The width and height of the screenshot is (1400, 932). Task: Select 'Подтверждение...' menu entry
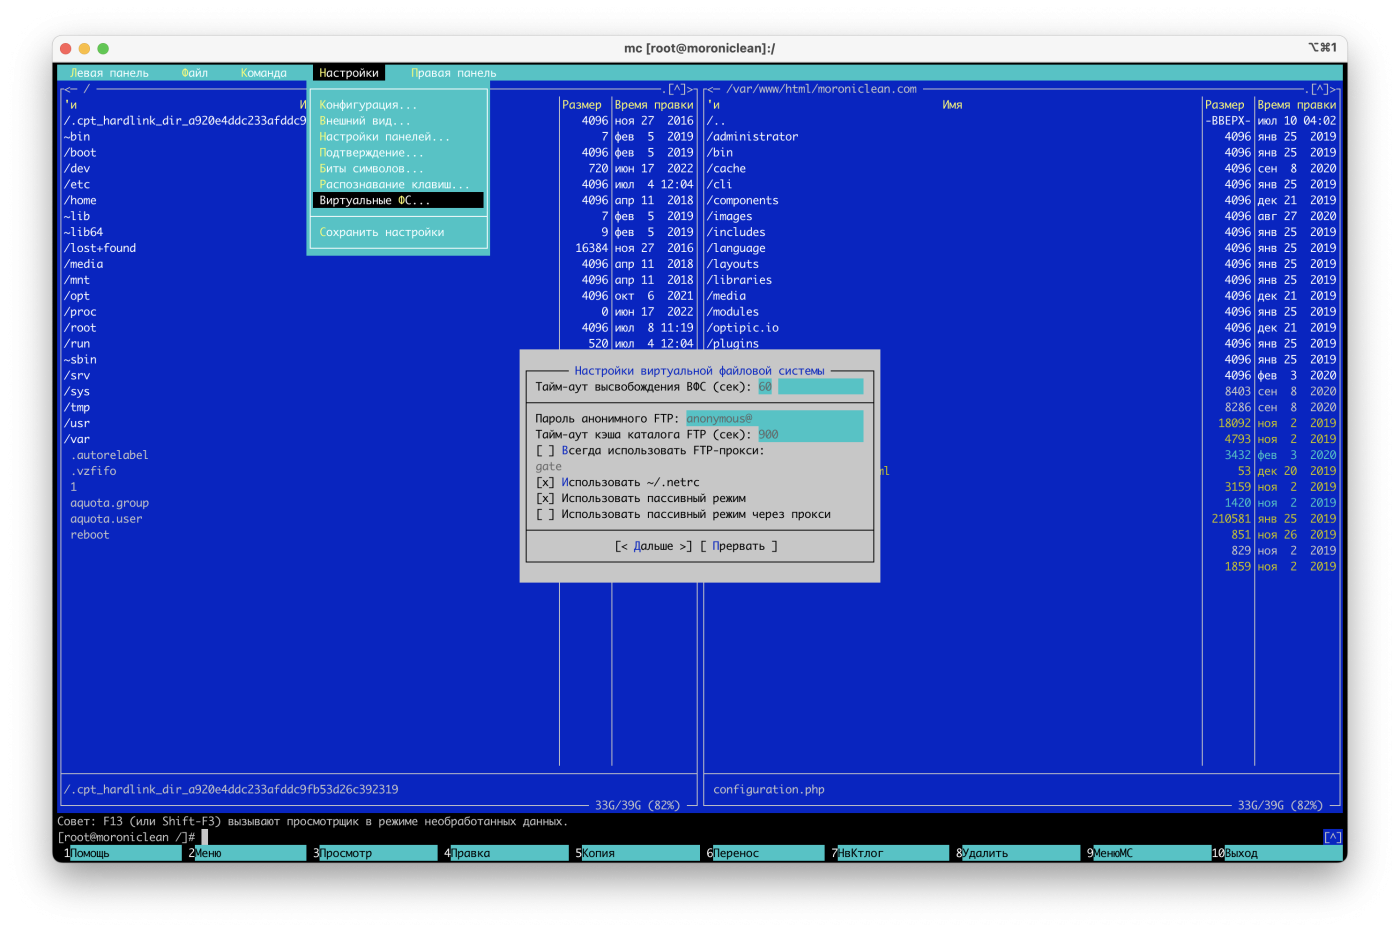pos(398,153)
